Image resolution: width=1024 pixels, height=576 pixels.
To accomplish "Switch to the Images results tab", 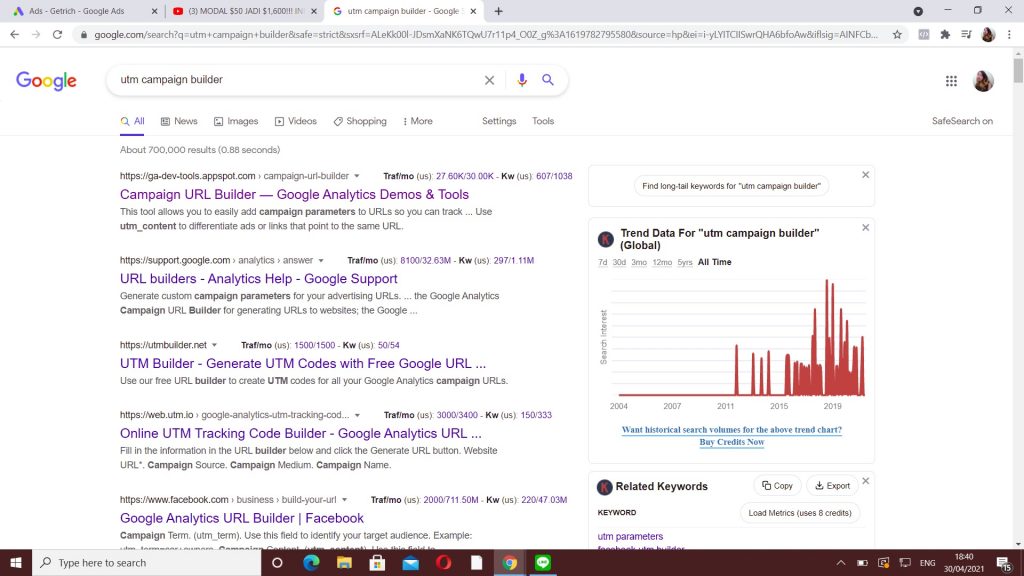I will click(235, 121).
